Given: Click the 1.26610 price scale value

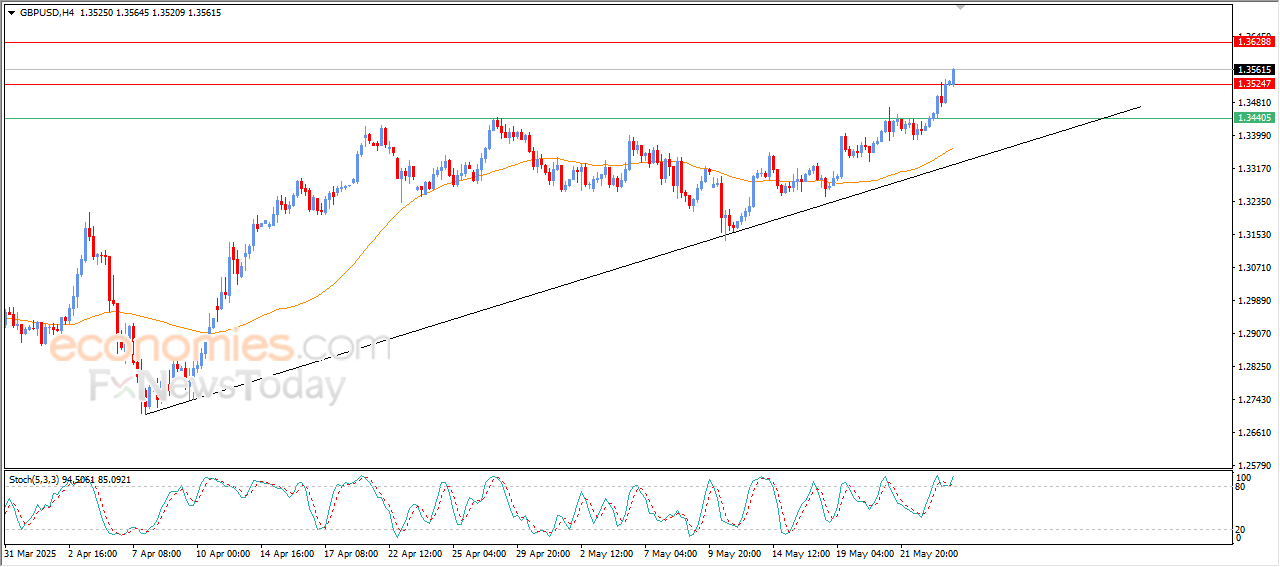Looking at the screenshot, I should (x=1254, y=432).
